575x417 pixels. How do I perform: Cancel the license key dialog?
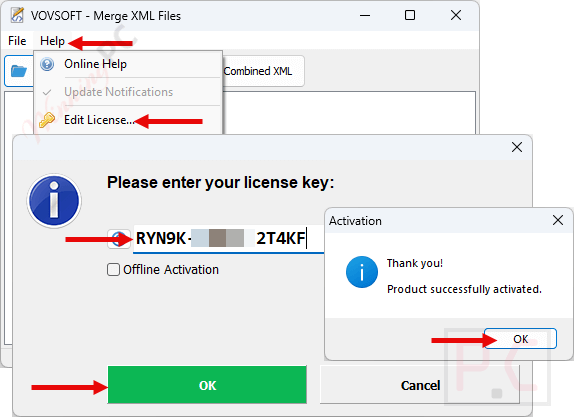point(420,385)
